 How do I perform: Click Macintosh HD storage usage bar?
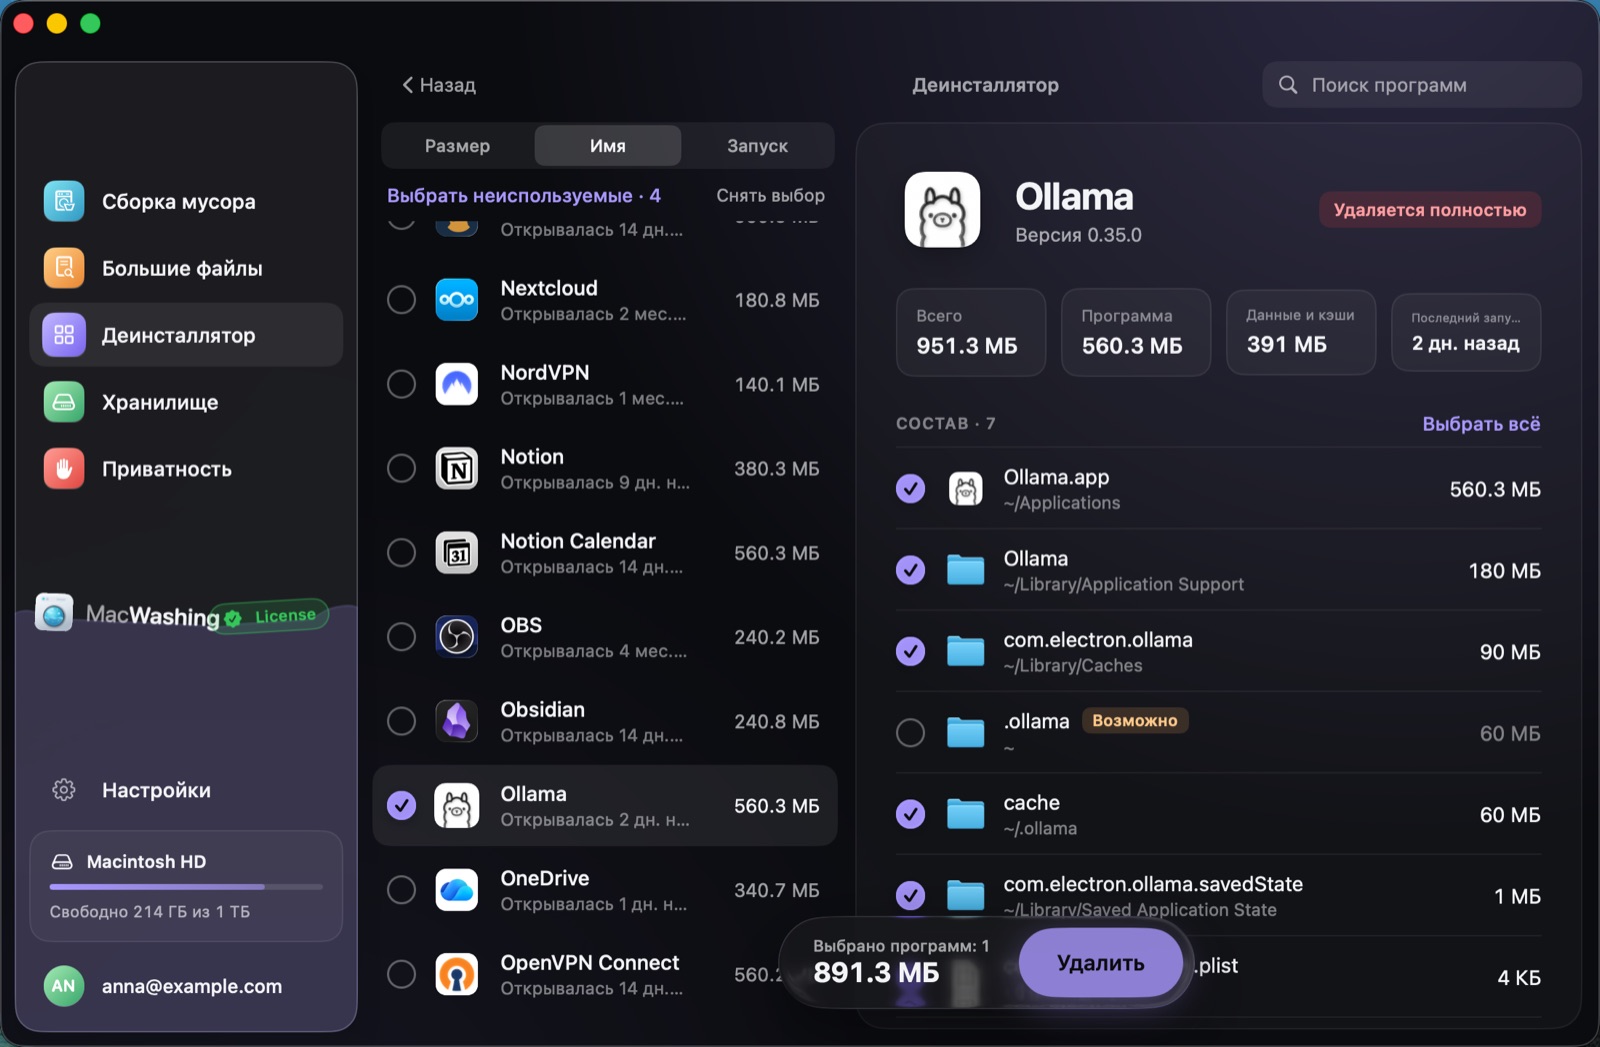tap(186, 886)
